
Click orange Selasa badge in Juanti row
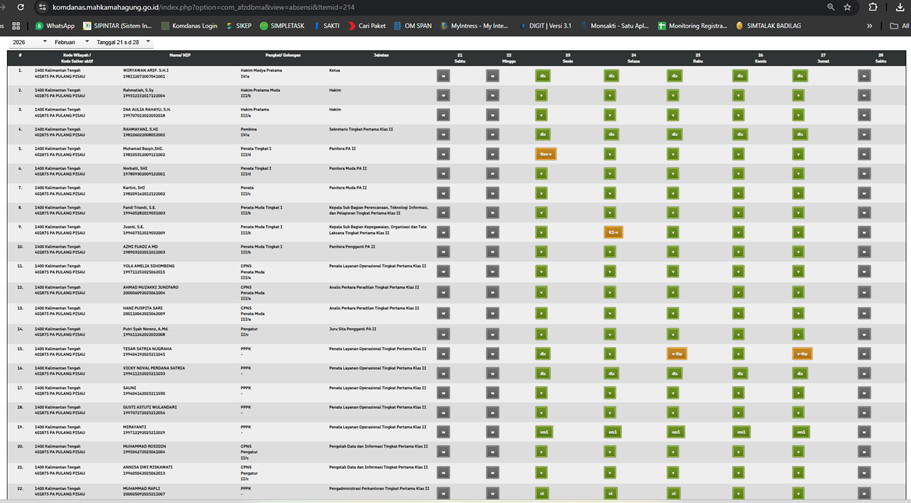(x=613, y=232)
